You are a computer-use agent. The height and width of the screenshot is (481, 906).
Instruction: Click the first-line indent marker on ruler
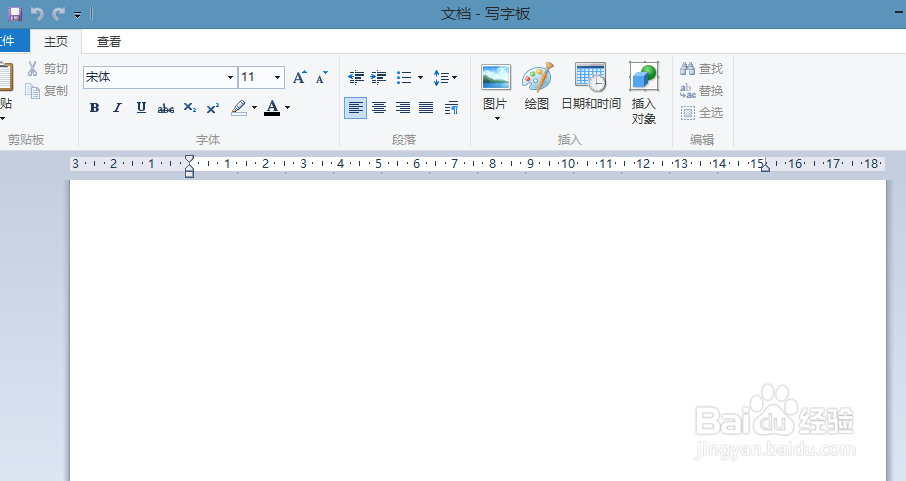[189, 158]
